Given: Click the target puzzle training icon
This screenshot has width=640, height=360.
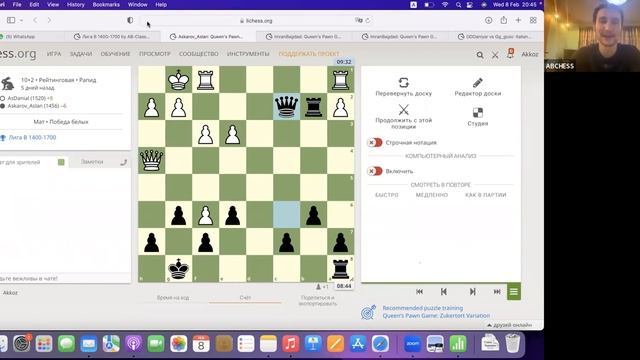Looking at the screenshot, I should tap(368, 312).
